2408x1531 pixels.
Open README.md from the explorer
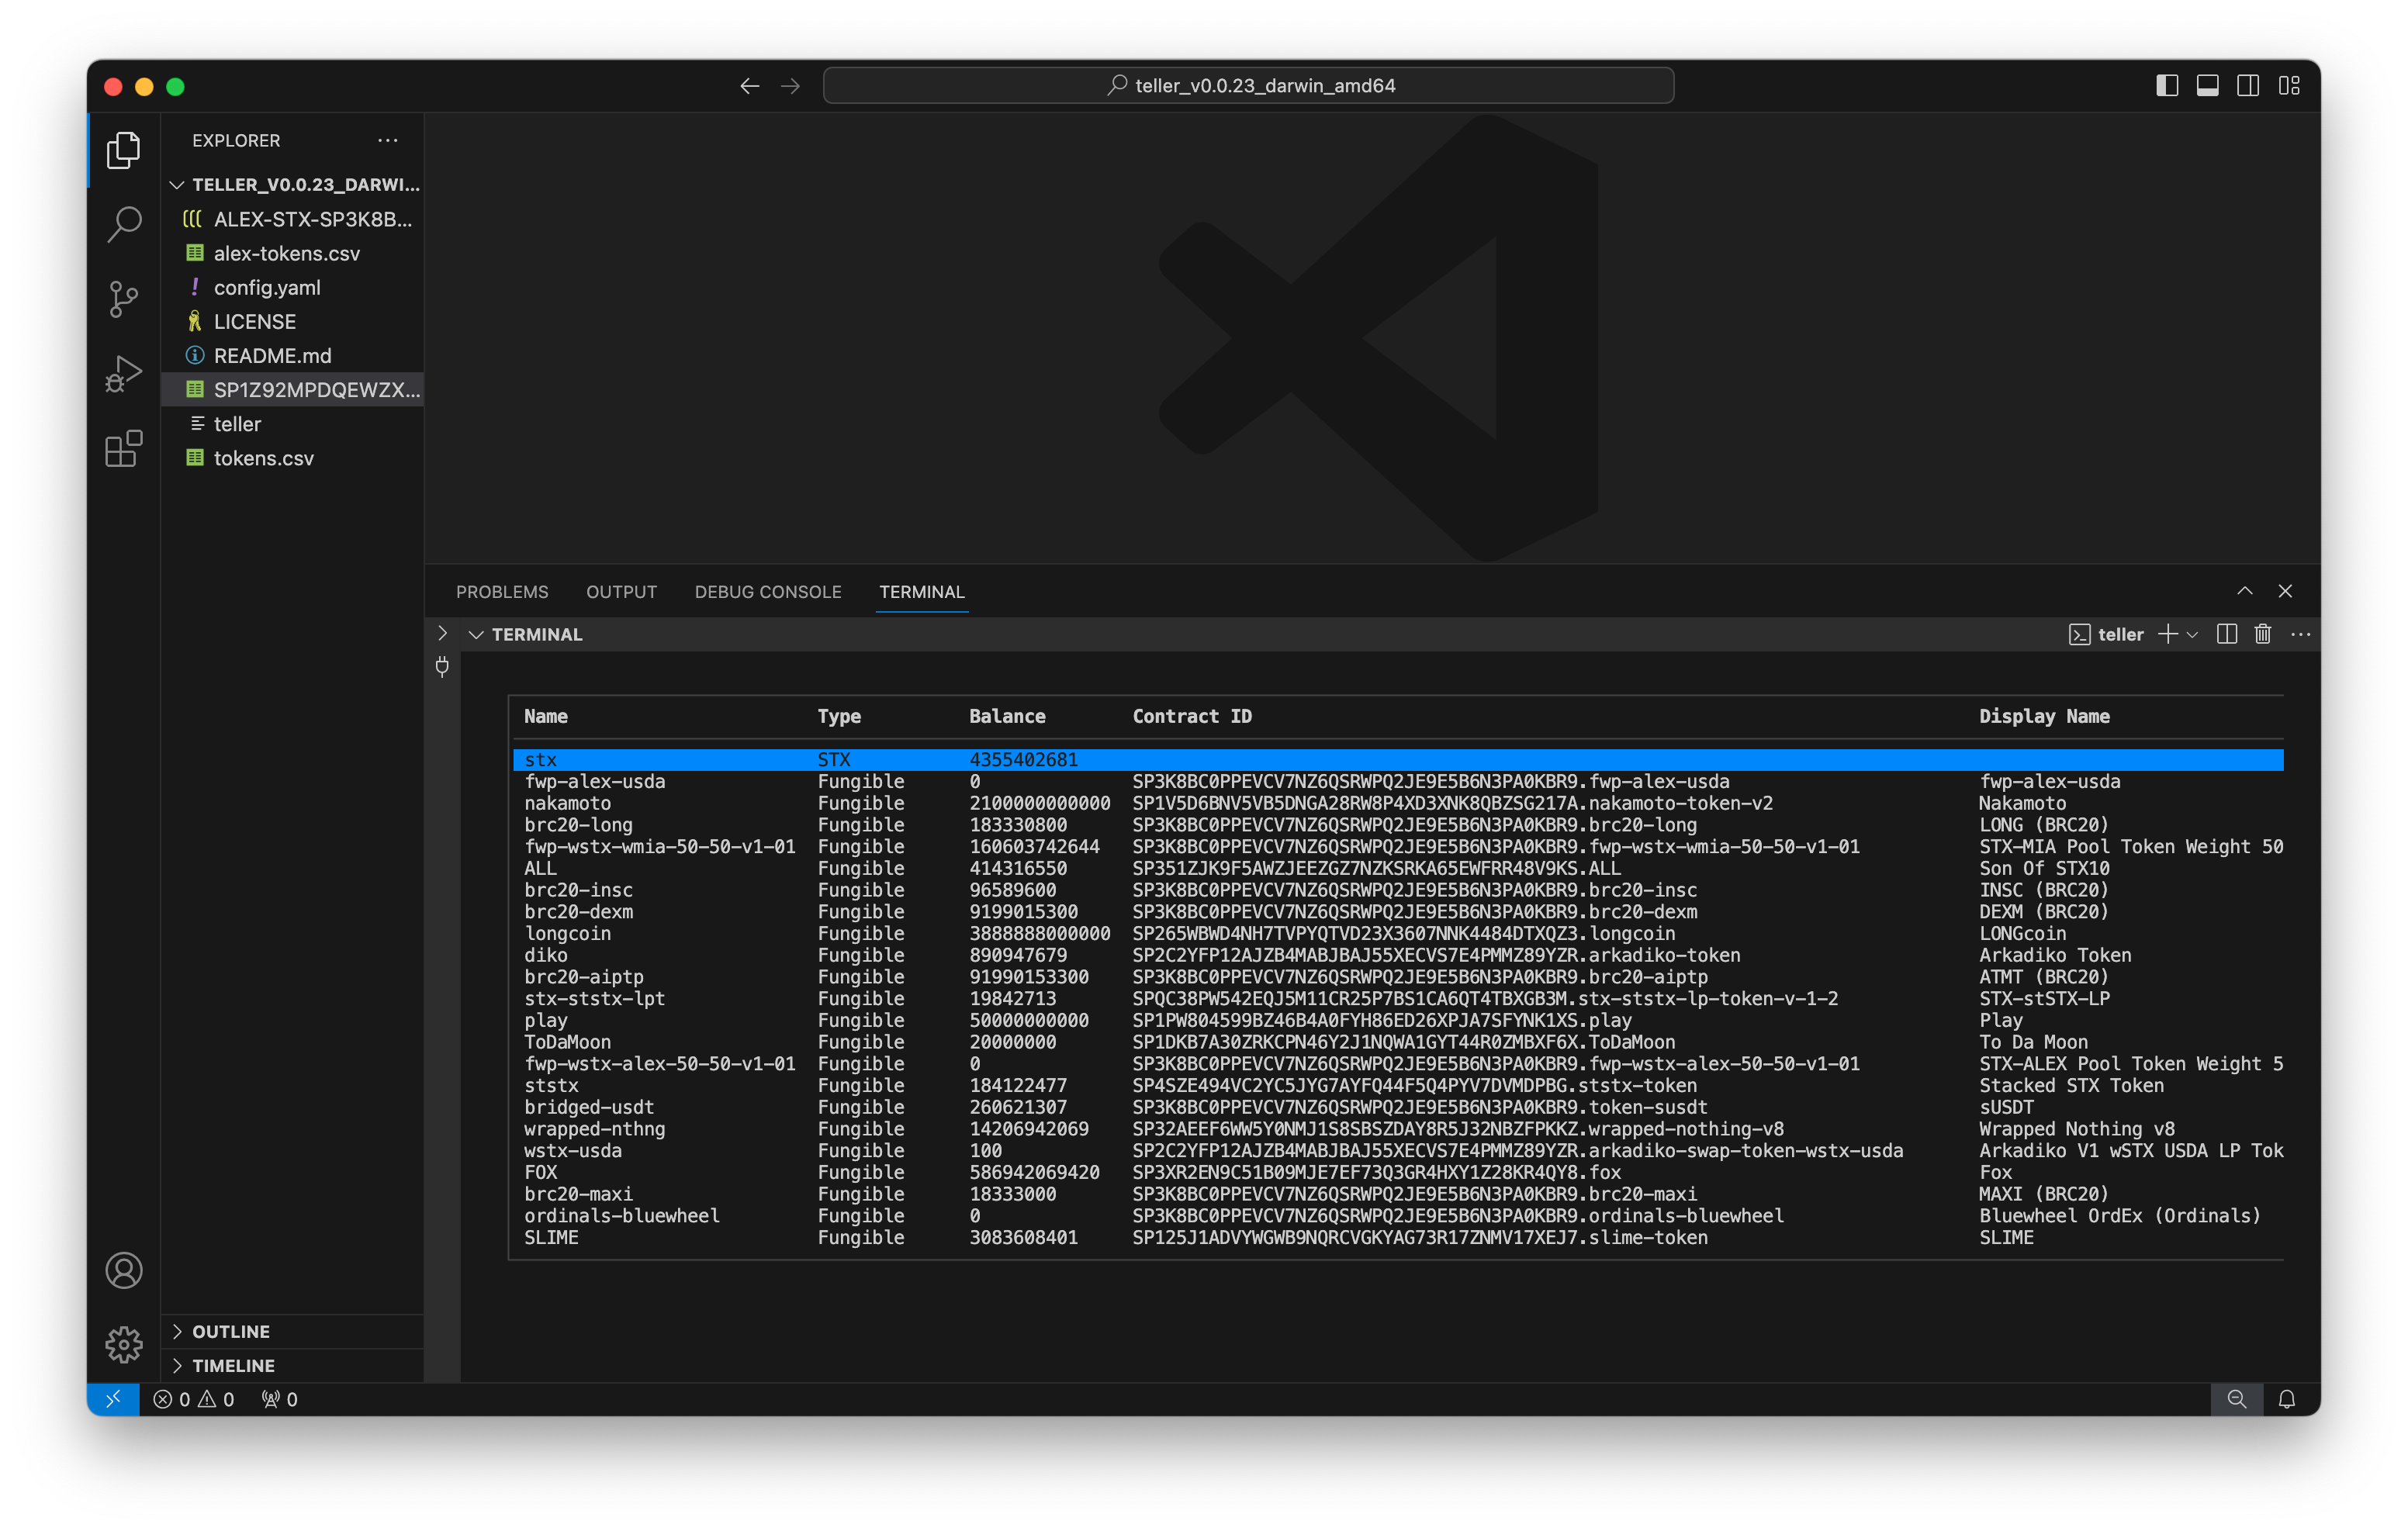pyautogui.click(x=272, y=355)
